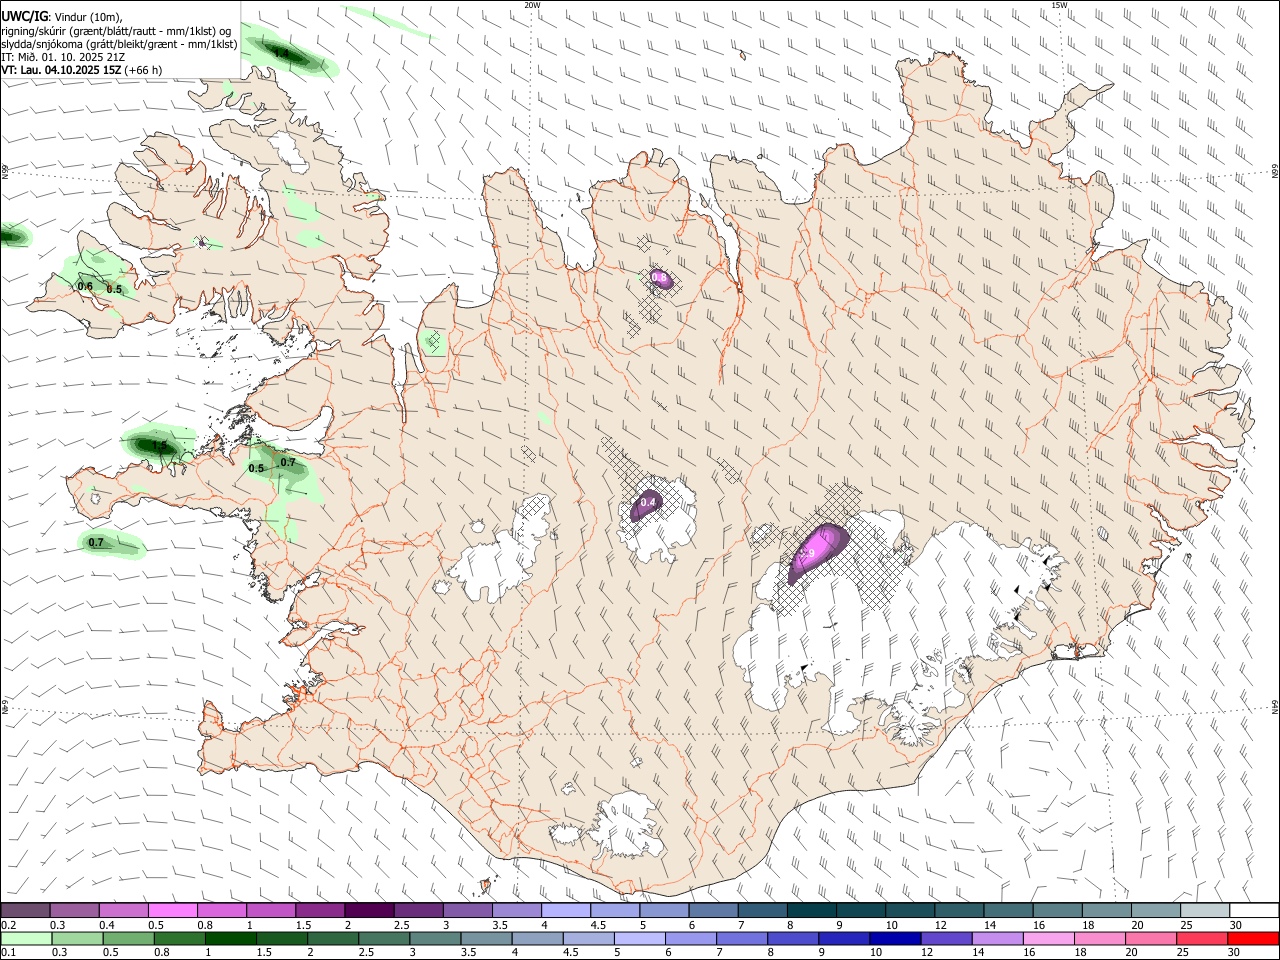Click the 0.2 label under the upper color scale
Image resolution: width=1280 pixels, height=960 pixels.
[8, 925]
